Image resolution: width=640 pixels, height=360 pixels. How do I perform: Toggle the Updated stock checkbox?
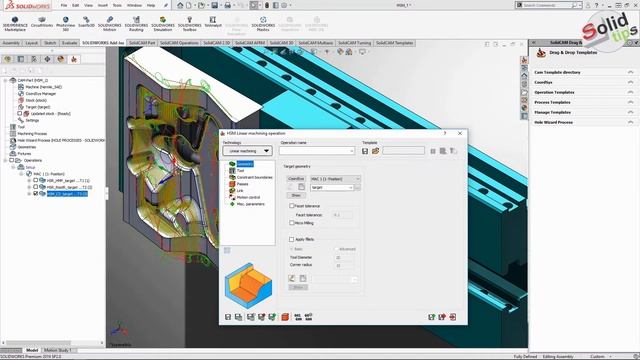(x=20, y=113)
